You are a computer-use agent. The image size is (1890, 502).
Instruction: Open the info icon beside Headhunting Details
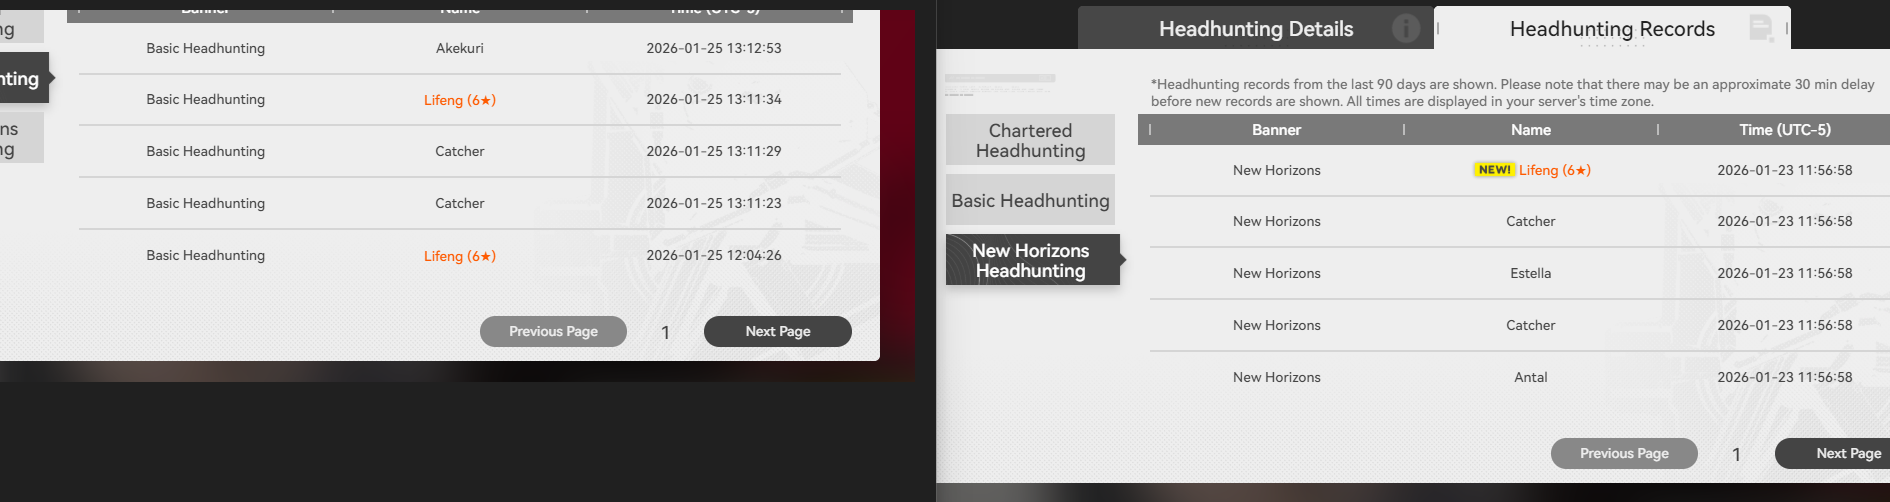point(1406,28)
